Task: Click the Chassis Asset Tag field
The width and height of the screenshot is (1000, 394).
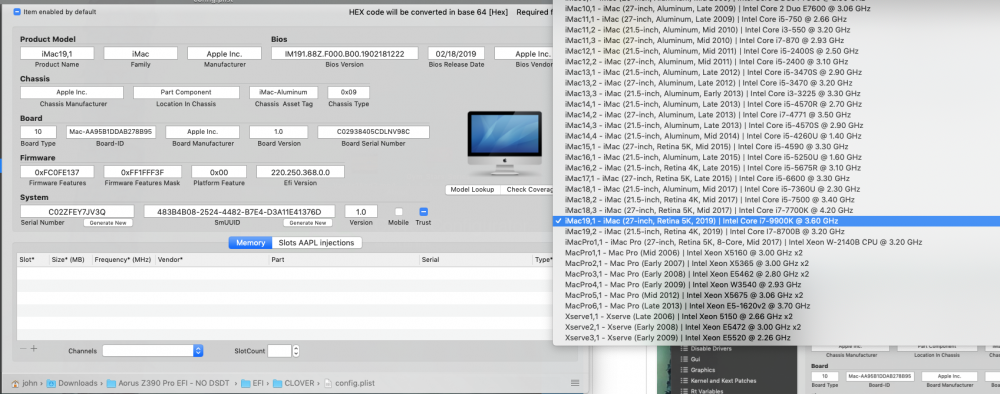Action: click(283, 92)
